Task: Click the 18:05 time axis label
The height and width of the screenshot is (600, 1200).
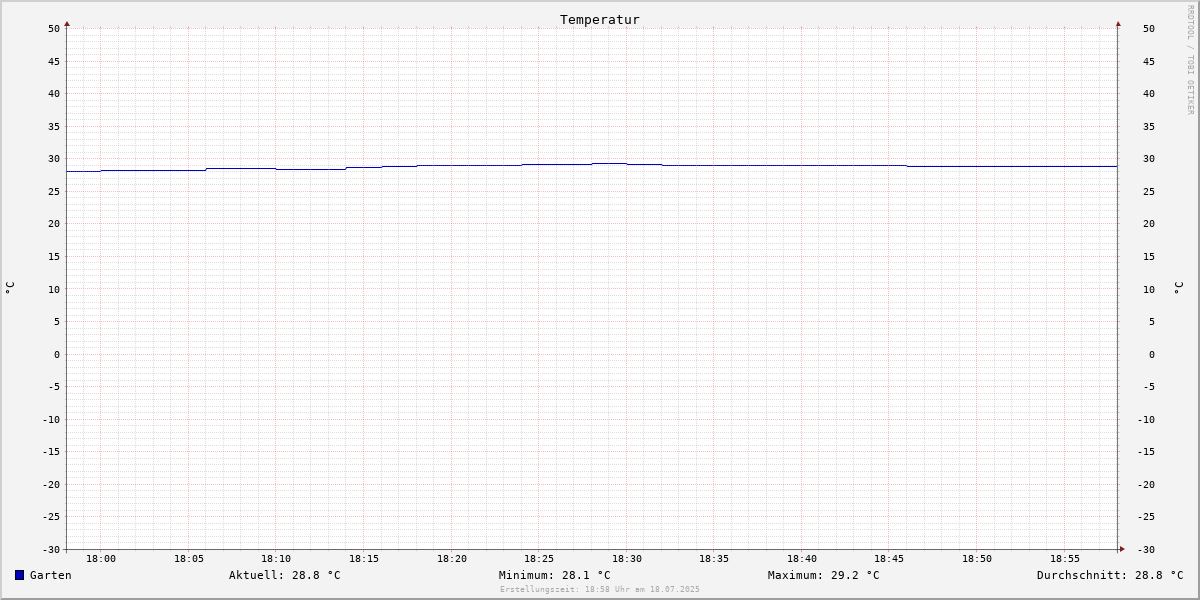Action: click(189, 559)
